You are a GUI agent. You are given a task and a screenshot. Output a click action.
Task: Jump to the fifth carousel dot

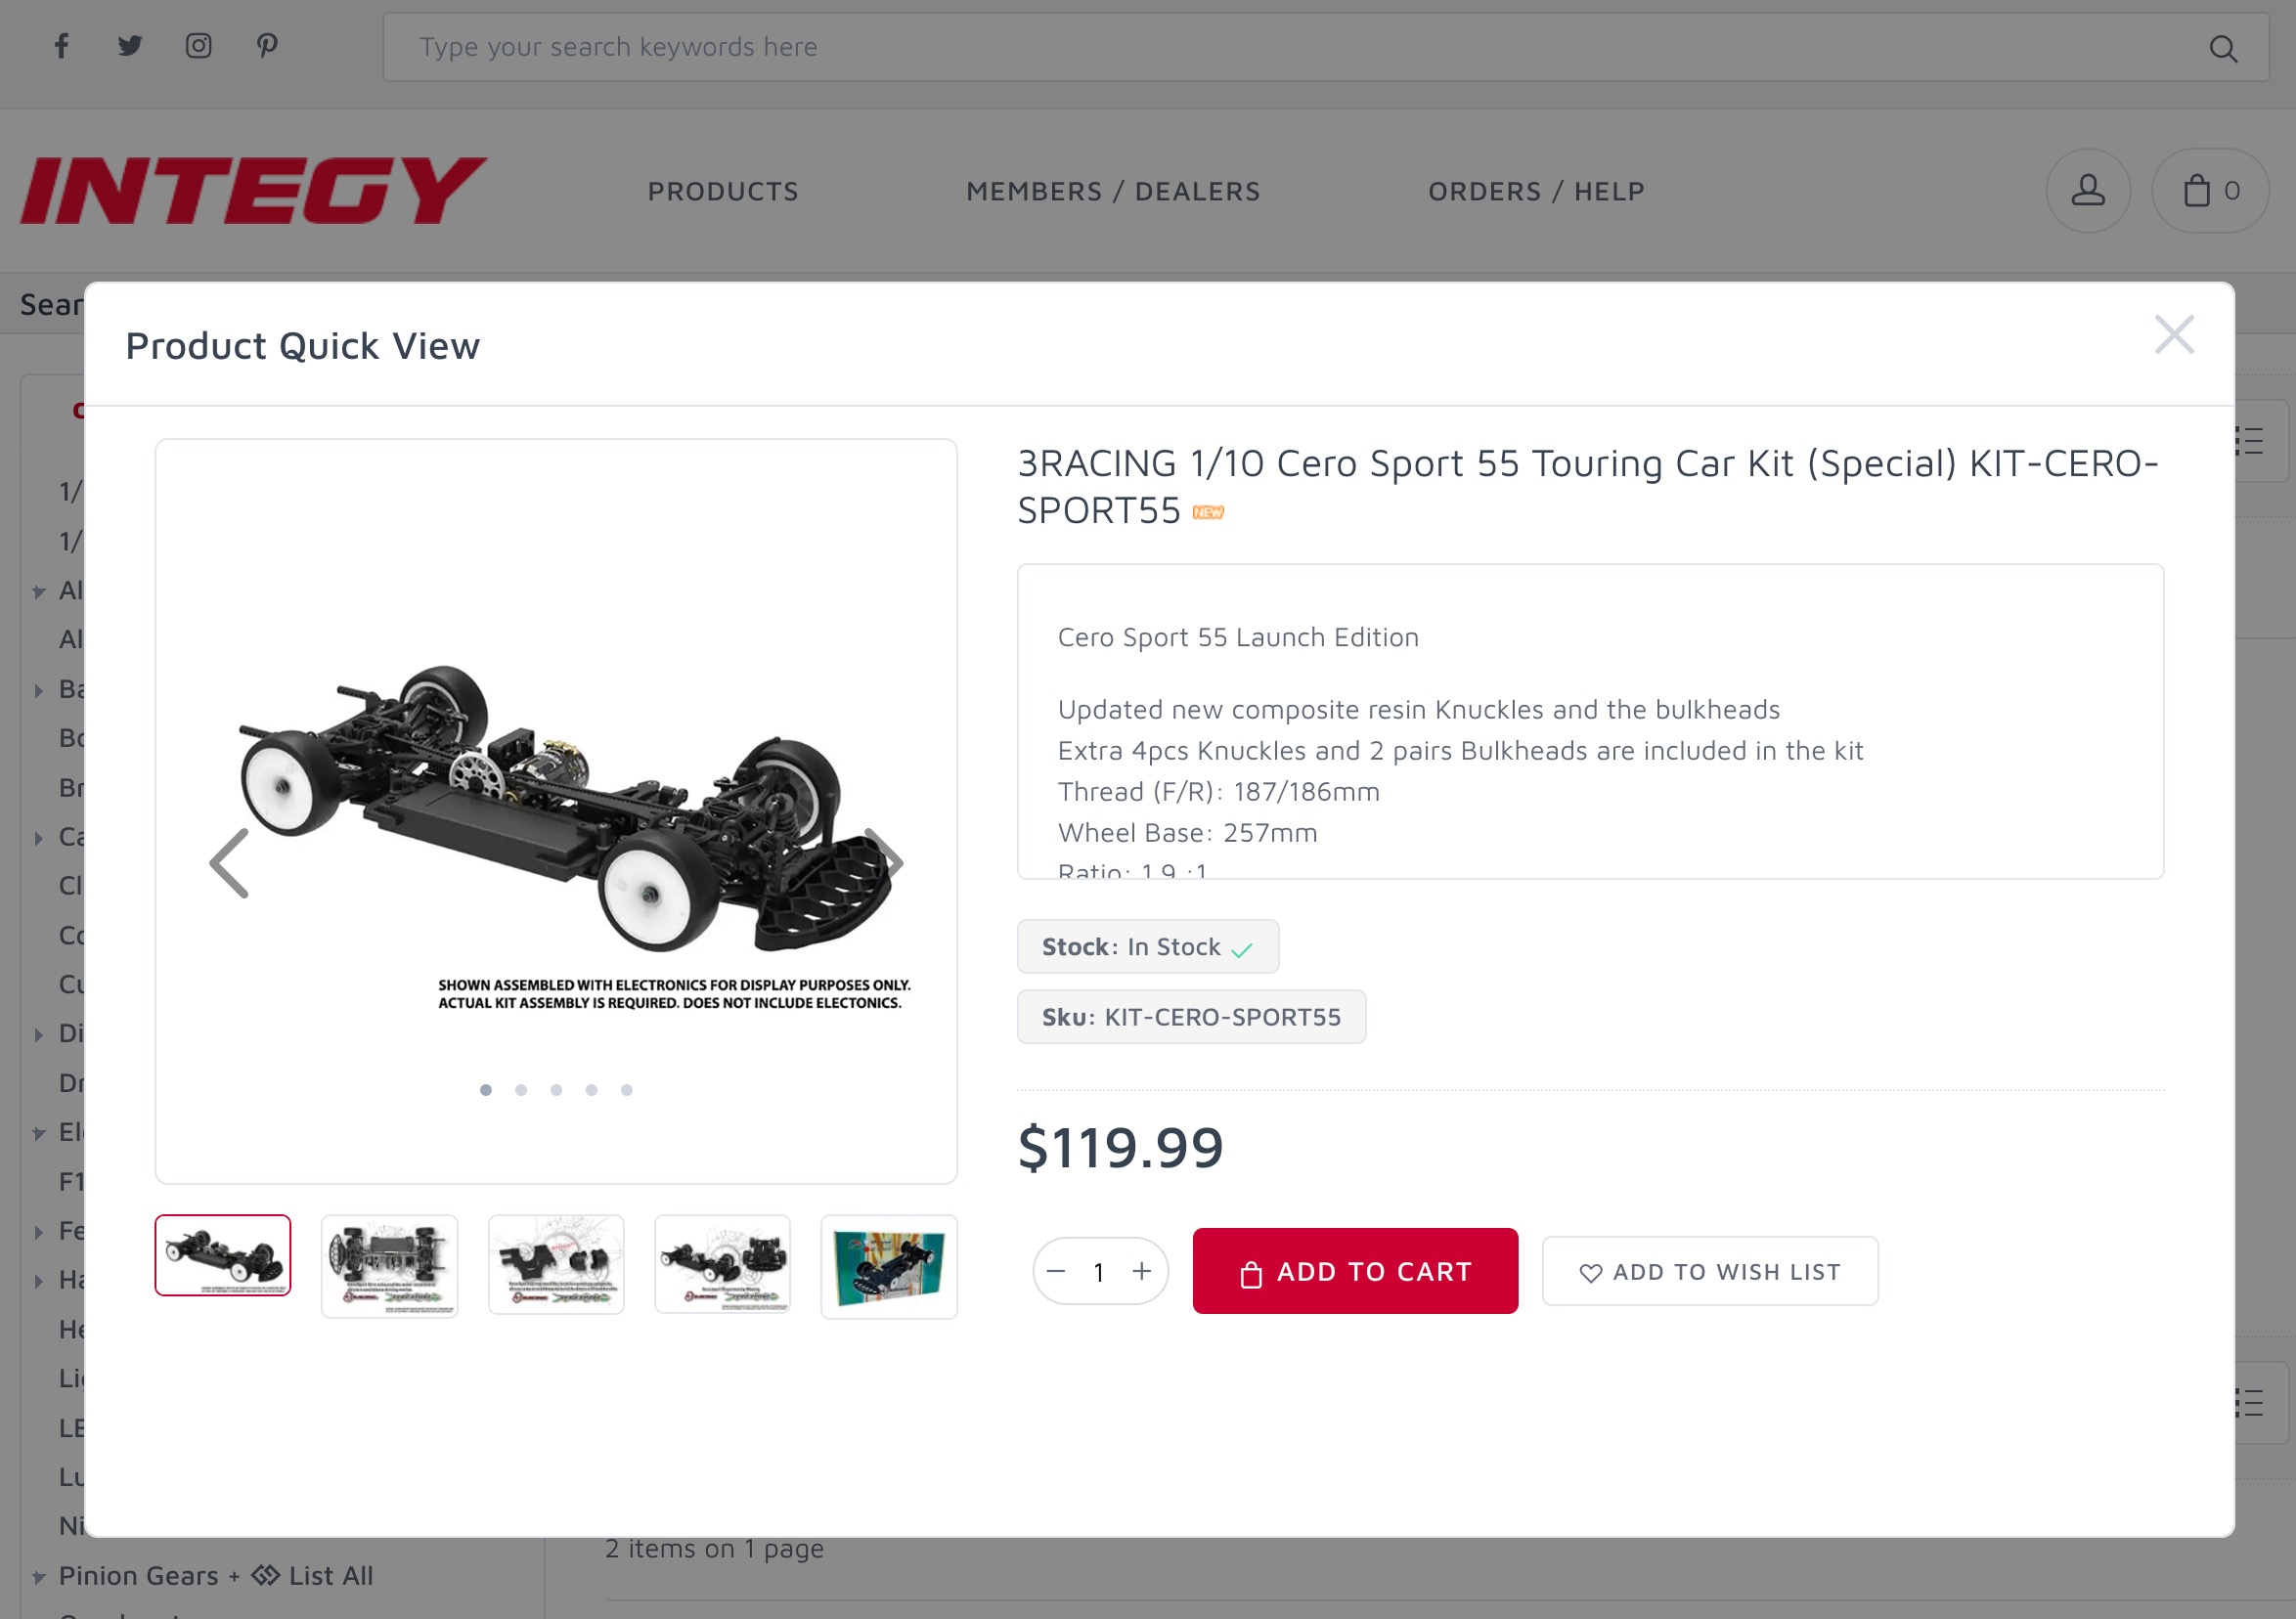click(626, 1090)
